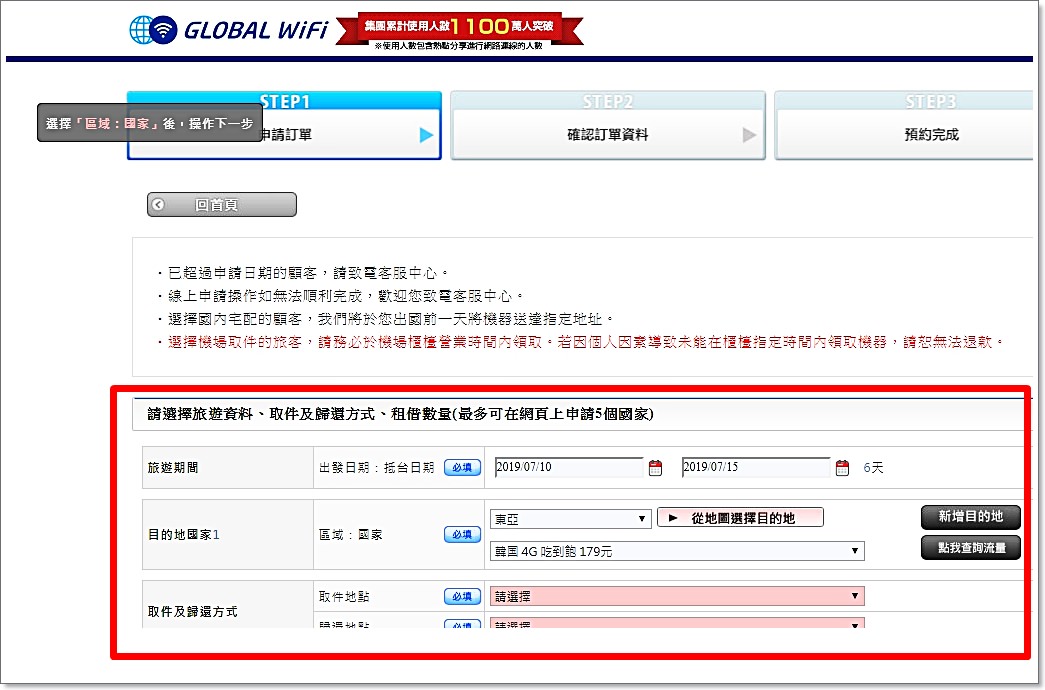The height and width of the screenshot is (690, 1045).
Task: Click the 目的地國家1 label
Action: [x=184, y=535]
